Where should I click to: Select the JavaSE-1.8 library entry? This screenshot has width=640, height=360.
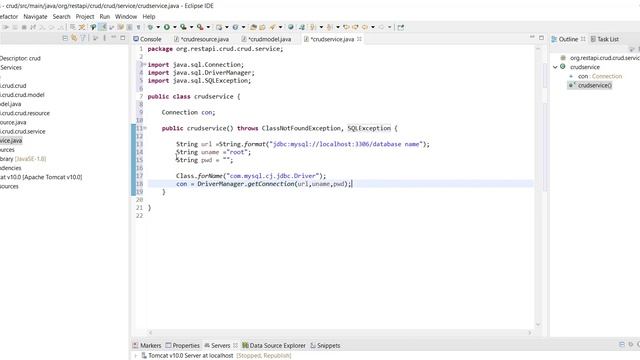(x=23, y=159)
